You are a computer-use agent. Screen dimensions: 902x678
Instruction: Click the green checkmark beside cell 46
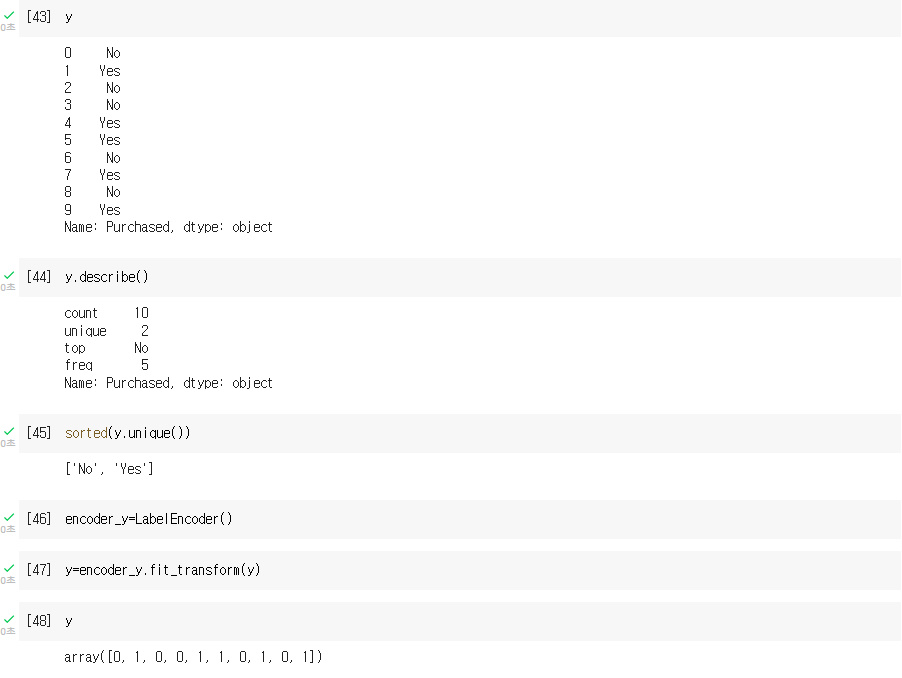[9, 518]
